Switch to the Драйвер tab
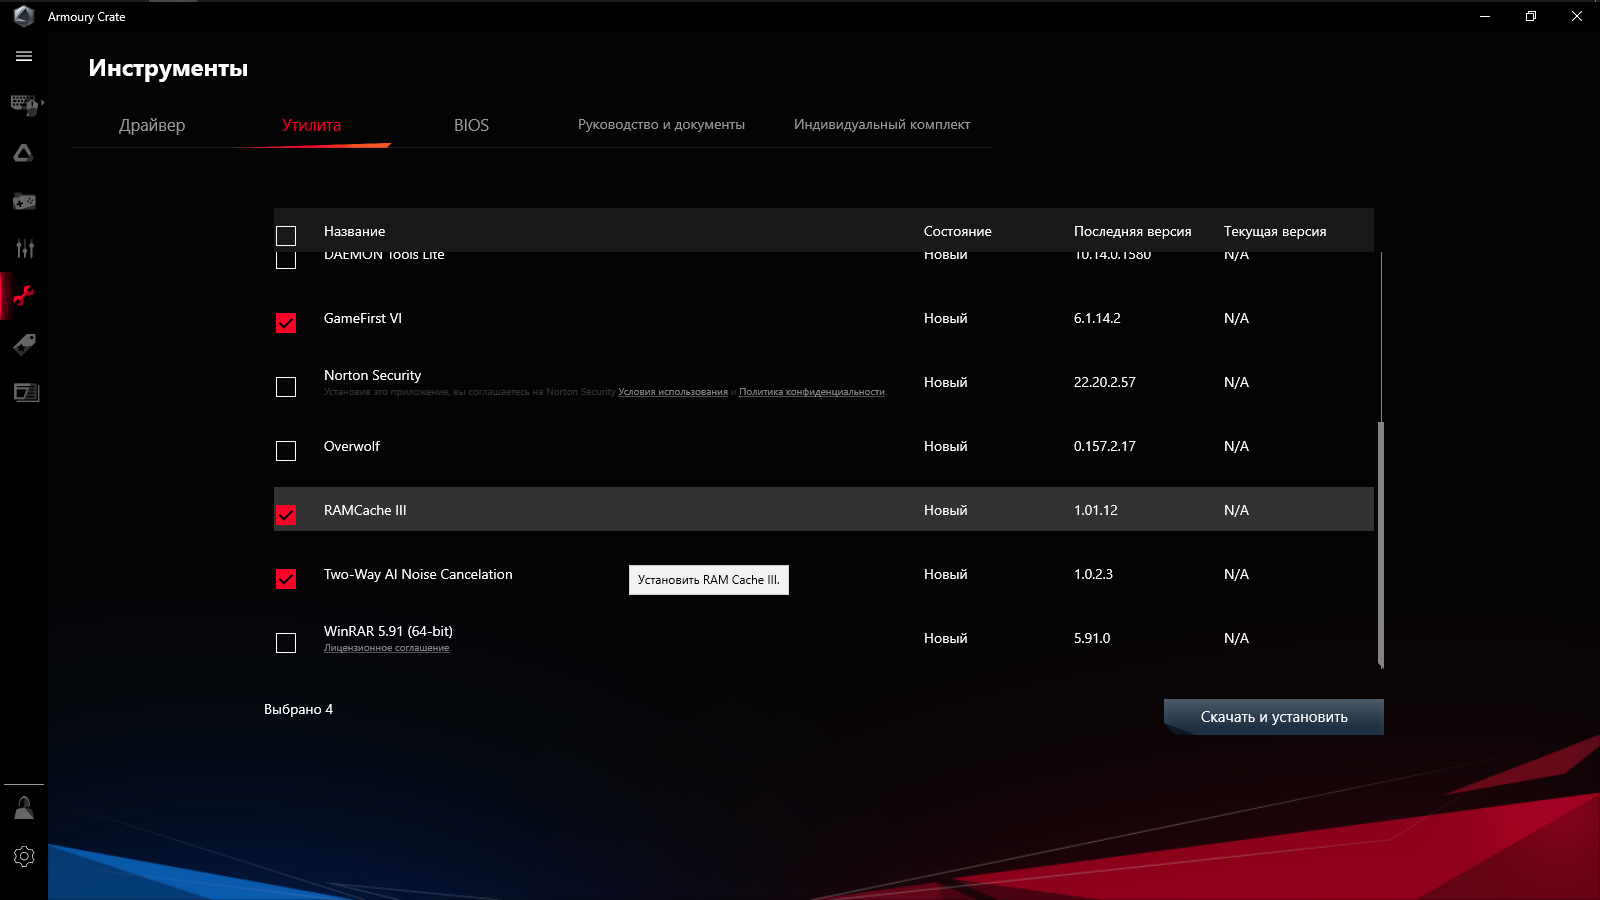The image size is (1600, 900). [x=152, y=125]
